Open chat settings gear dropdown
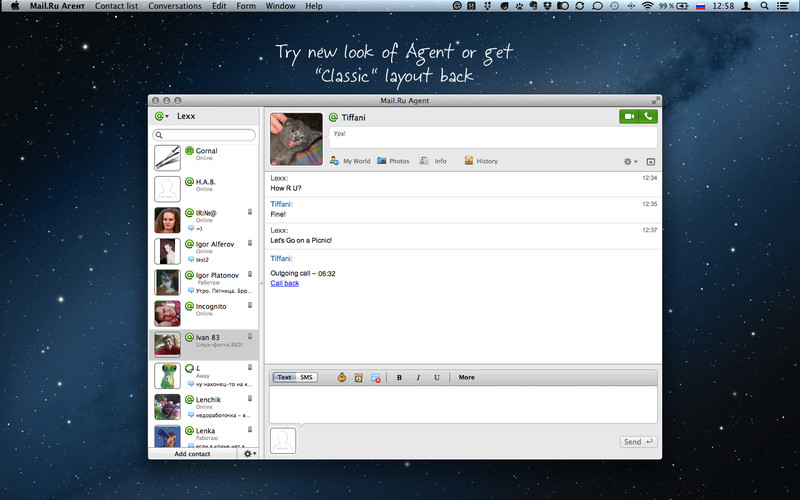 [x=630, y=161]
